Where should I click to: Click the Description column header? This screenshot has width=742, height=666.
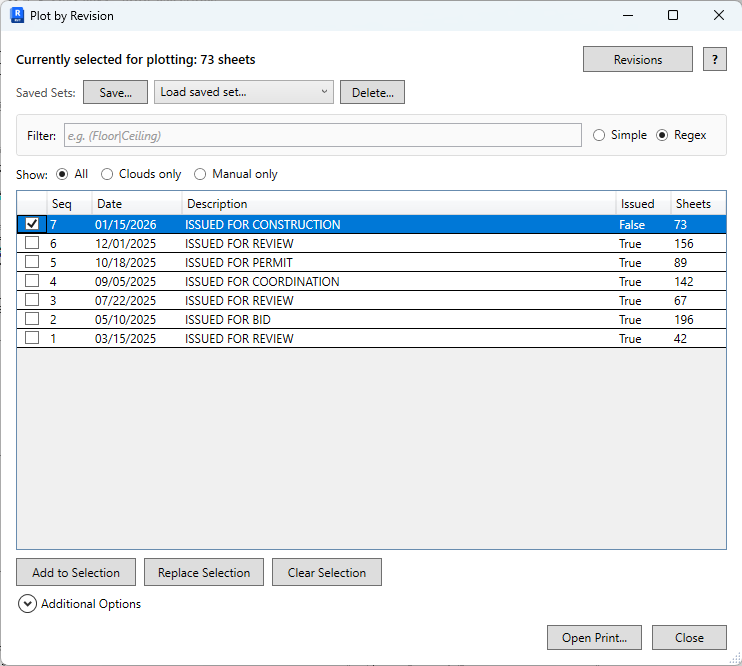point(397,204)
